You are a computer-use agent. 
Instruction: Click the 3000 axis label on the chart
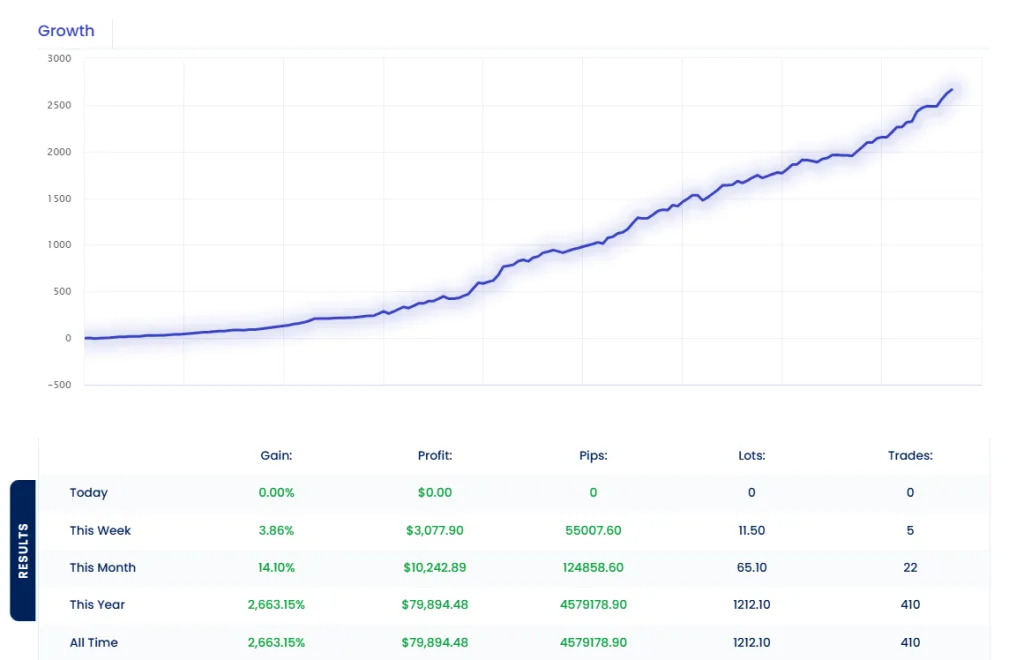59,58
